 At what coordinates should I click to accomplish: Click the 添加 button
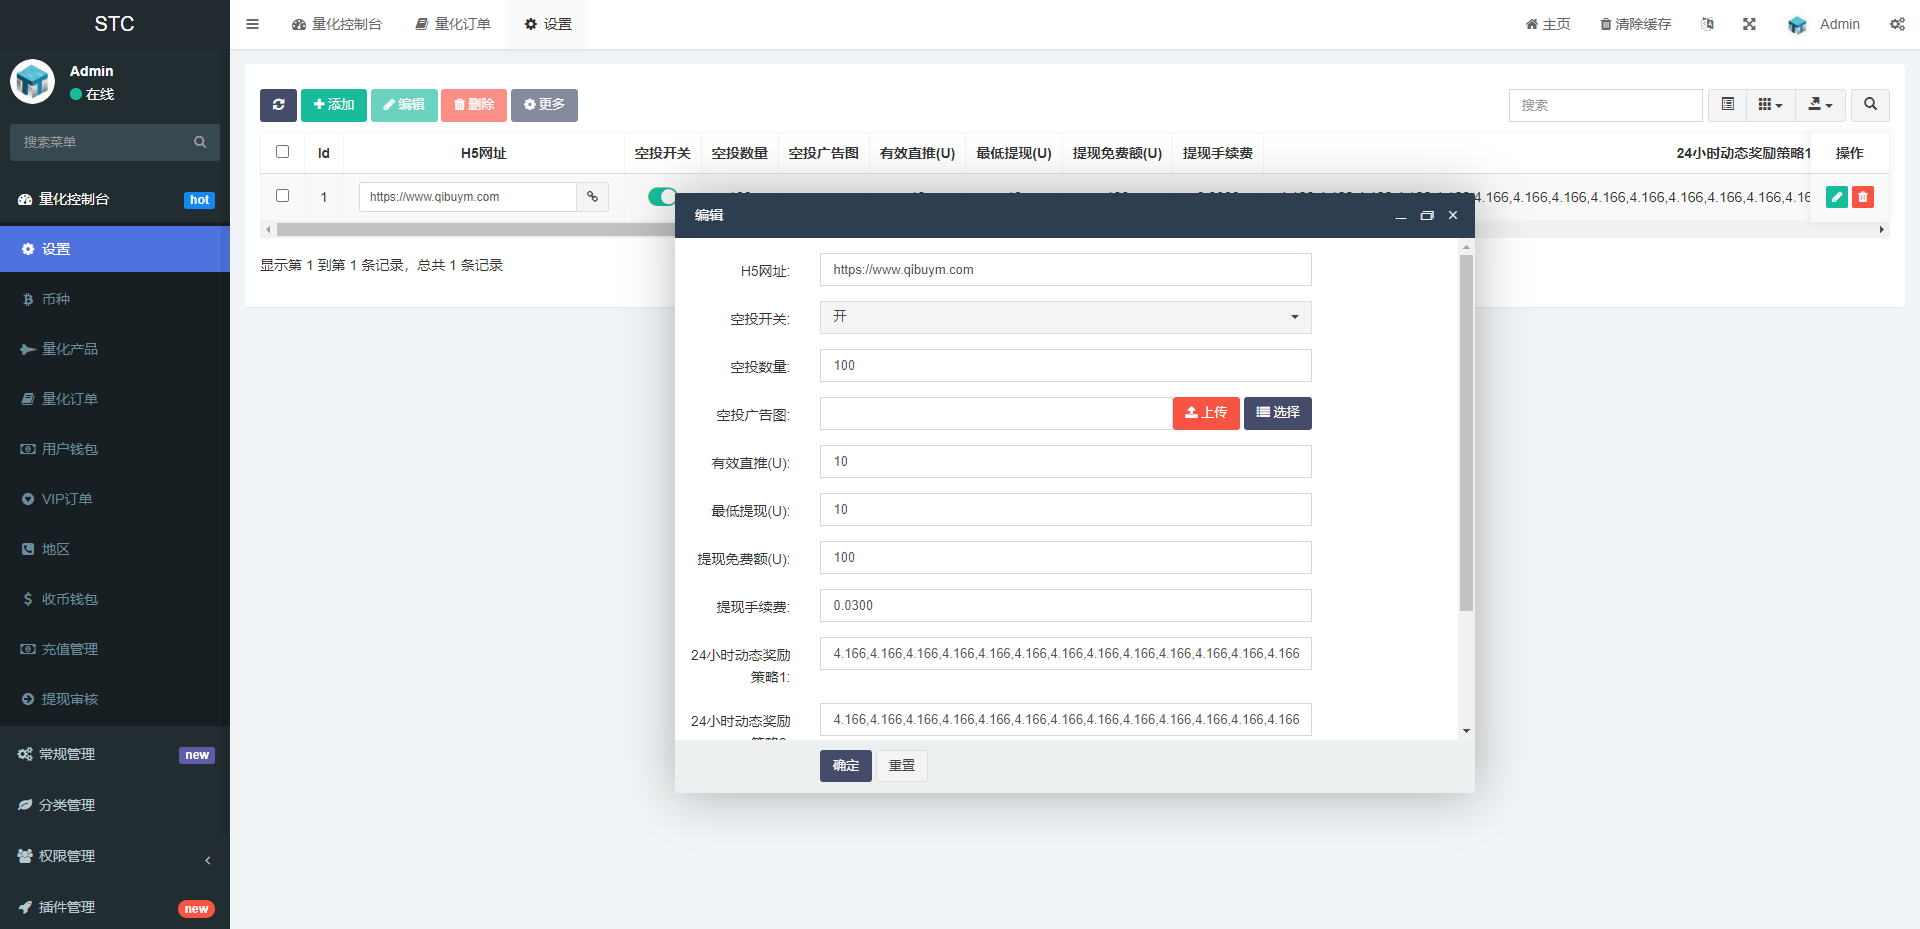coord(334,105)
